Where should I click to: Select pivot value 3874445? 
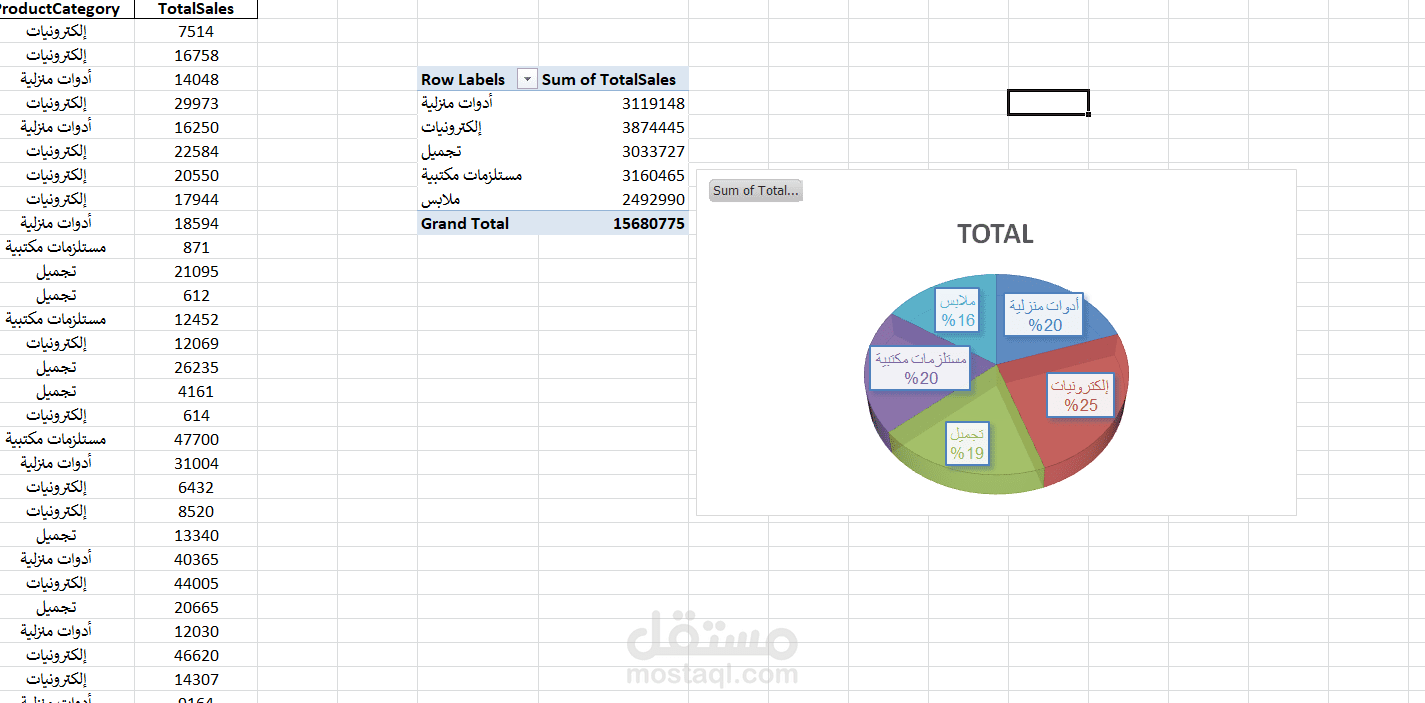coord(613,127)
